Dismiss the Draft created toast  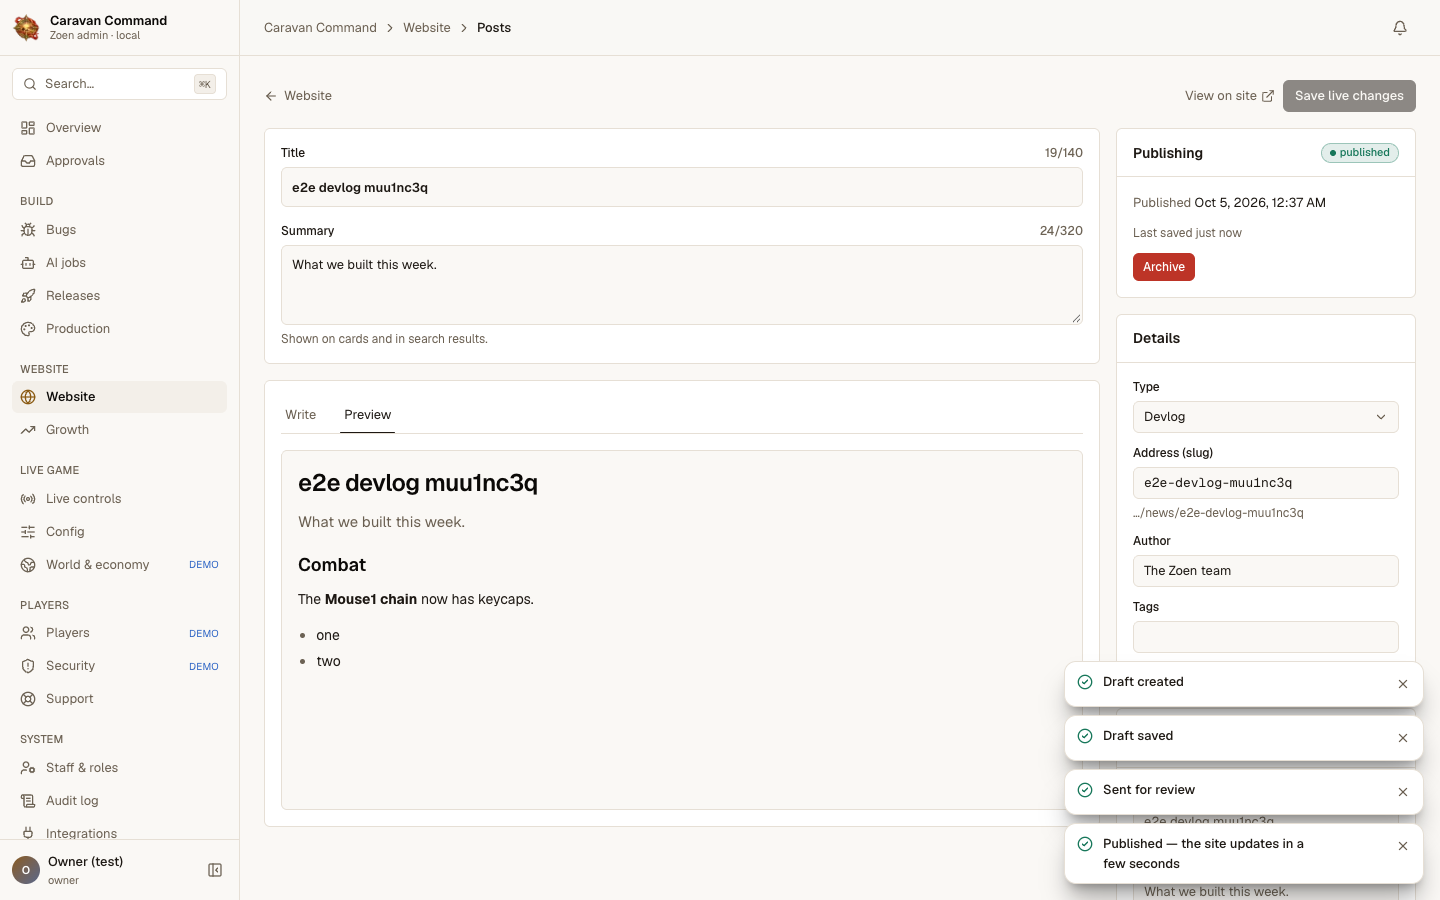point(1403,684)
